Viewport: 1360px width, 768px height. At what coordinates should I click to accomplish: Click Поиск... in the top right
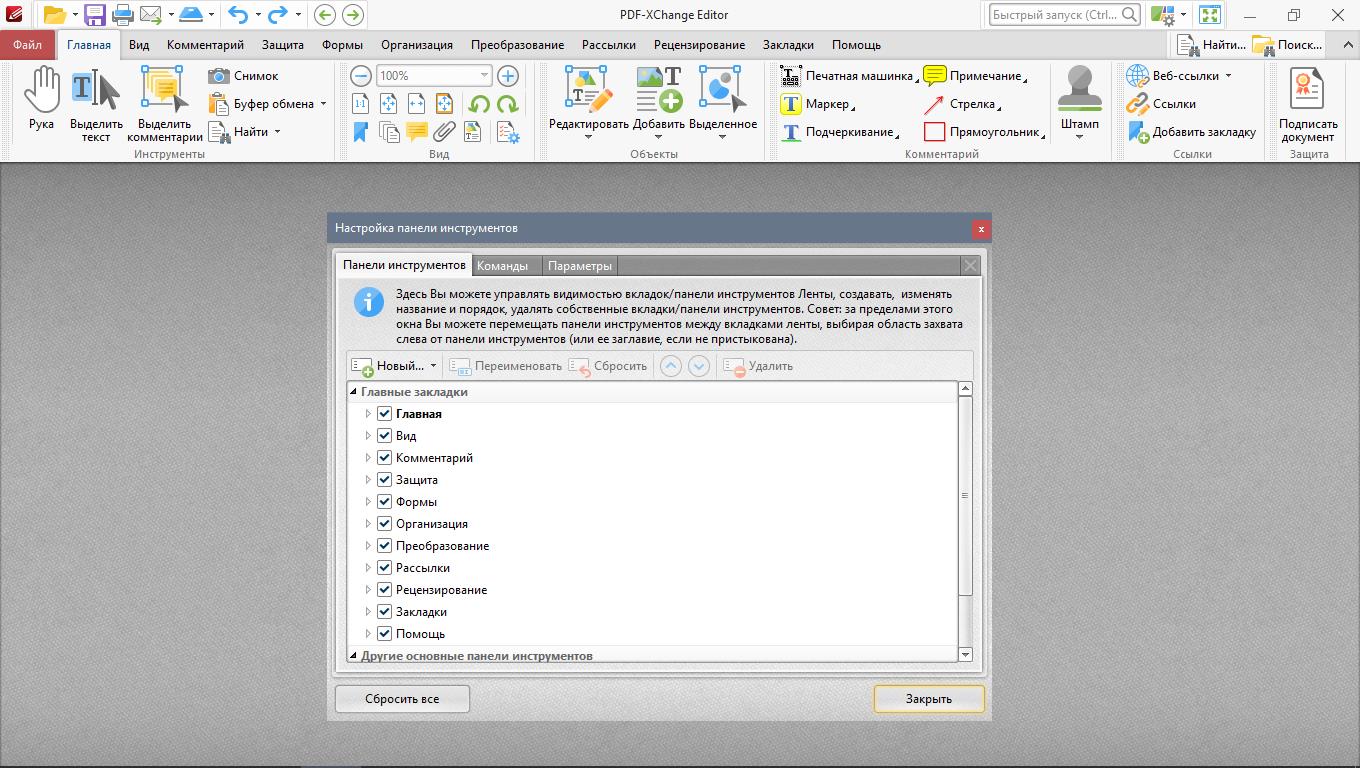[1288, 45]
